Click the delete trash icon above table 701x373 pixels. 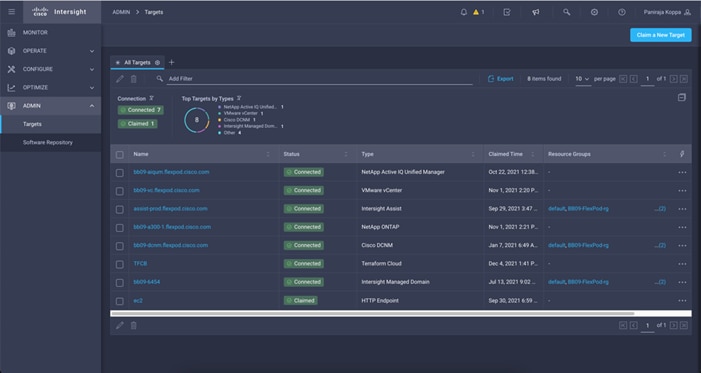[x=134, y=79]
